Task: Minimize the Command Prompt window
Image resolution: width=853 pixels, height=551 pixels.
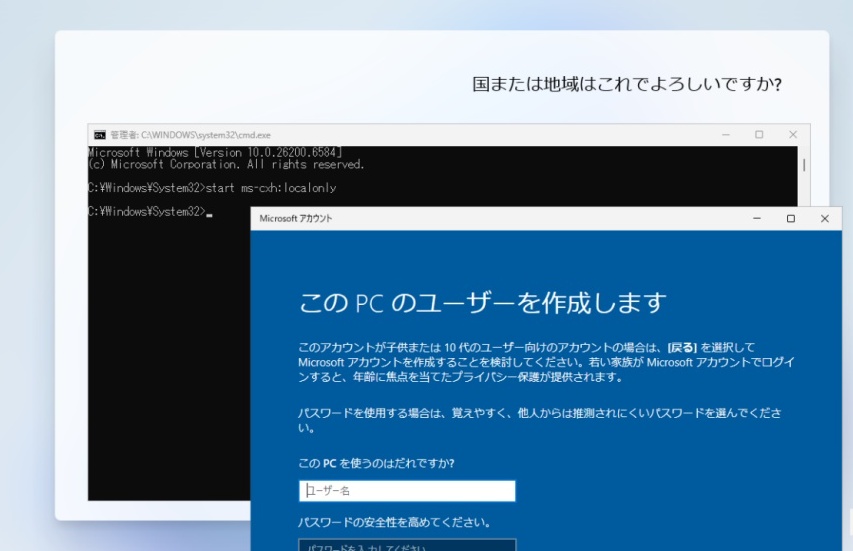Action: coord(725,135)
